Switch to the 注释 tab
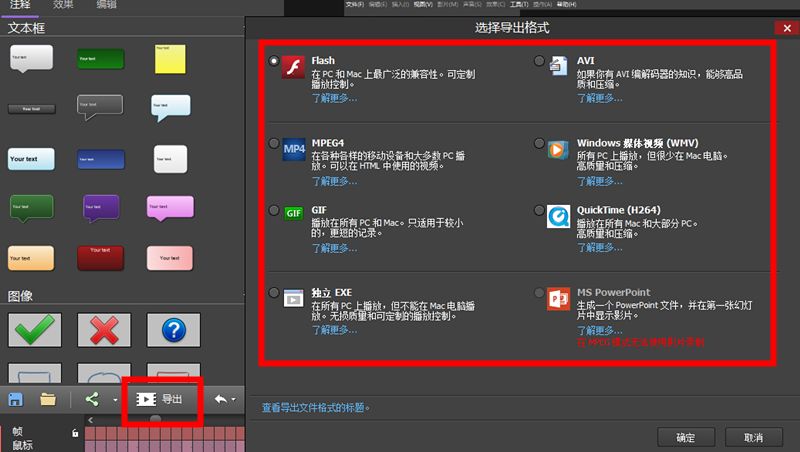The height and width of the screenshot is (452, 800). 20,5
